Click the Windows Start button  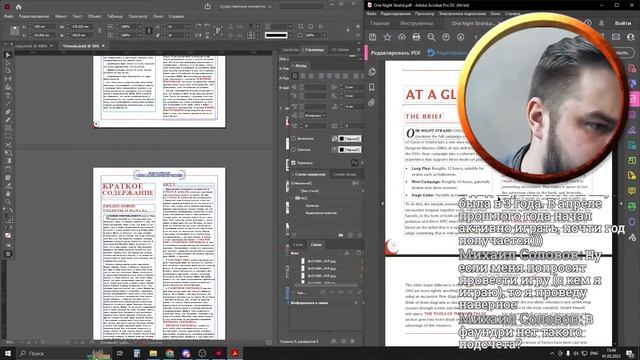point(8,353)
